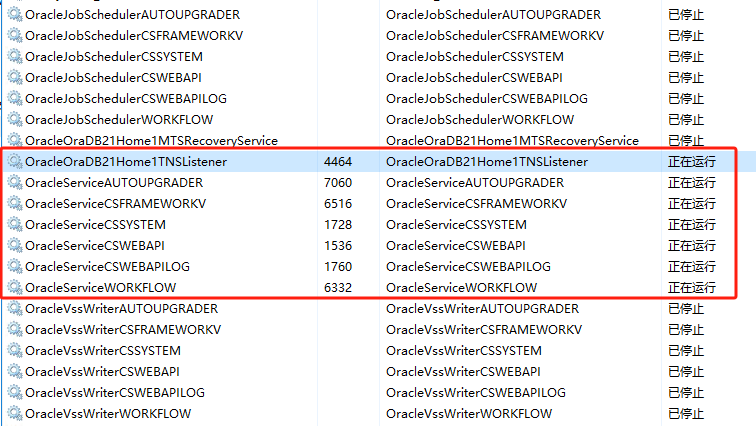Select OracleServiceCSWEBAPILOG service name
The width and height of the screenshot is (756, 426).
pyautogui.click(x=108, y=266)
